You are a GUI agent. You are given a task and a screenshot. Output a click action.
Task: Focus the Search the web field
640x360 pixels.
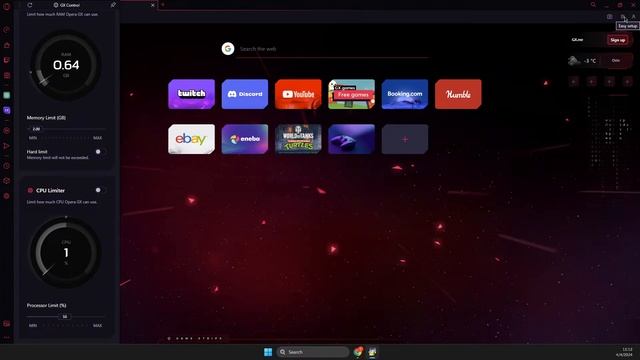[333, 49]
